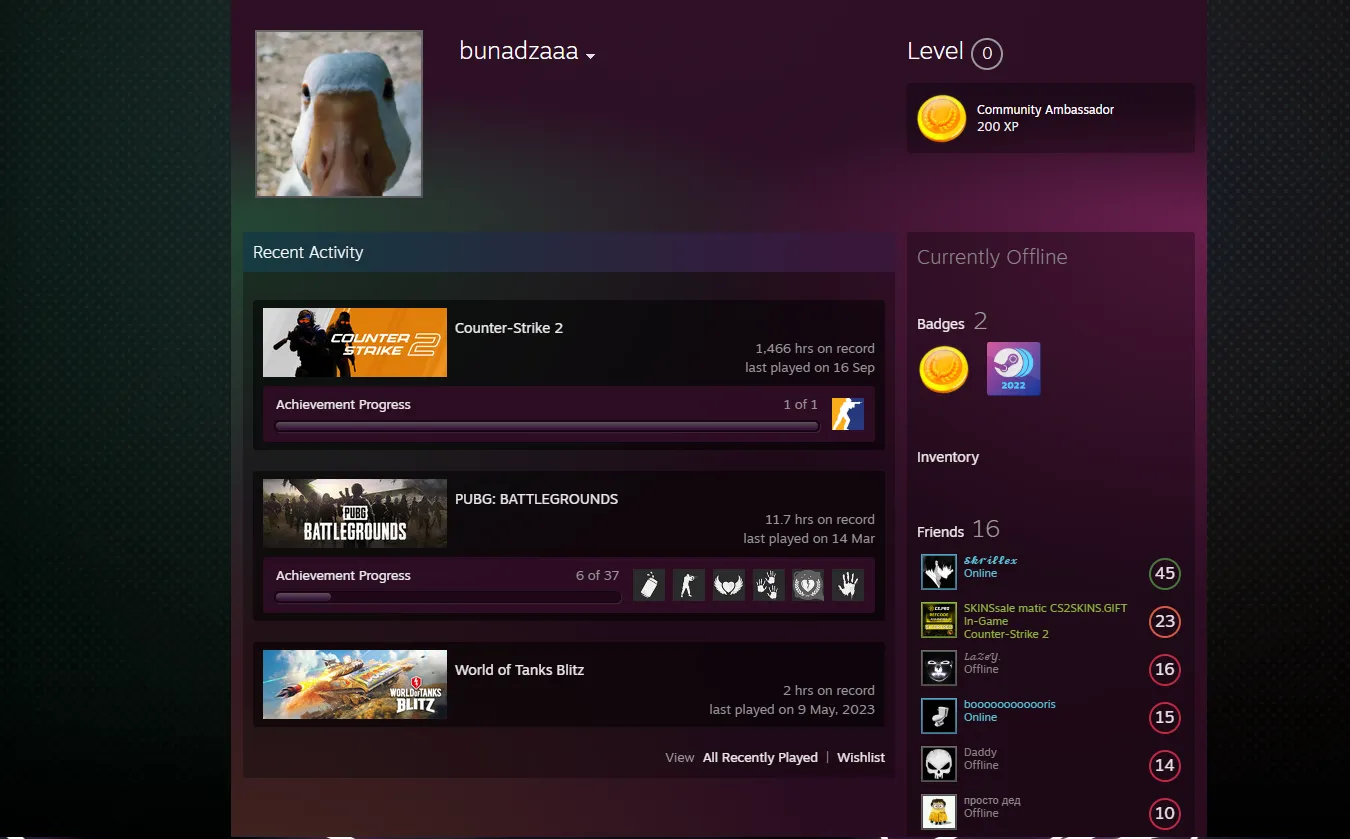Open the PUBG: BATTLEGROUNDS game banner
The height and width of the screenshot is (839, 1350).
(x=355, y=513)
